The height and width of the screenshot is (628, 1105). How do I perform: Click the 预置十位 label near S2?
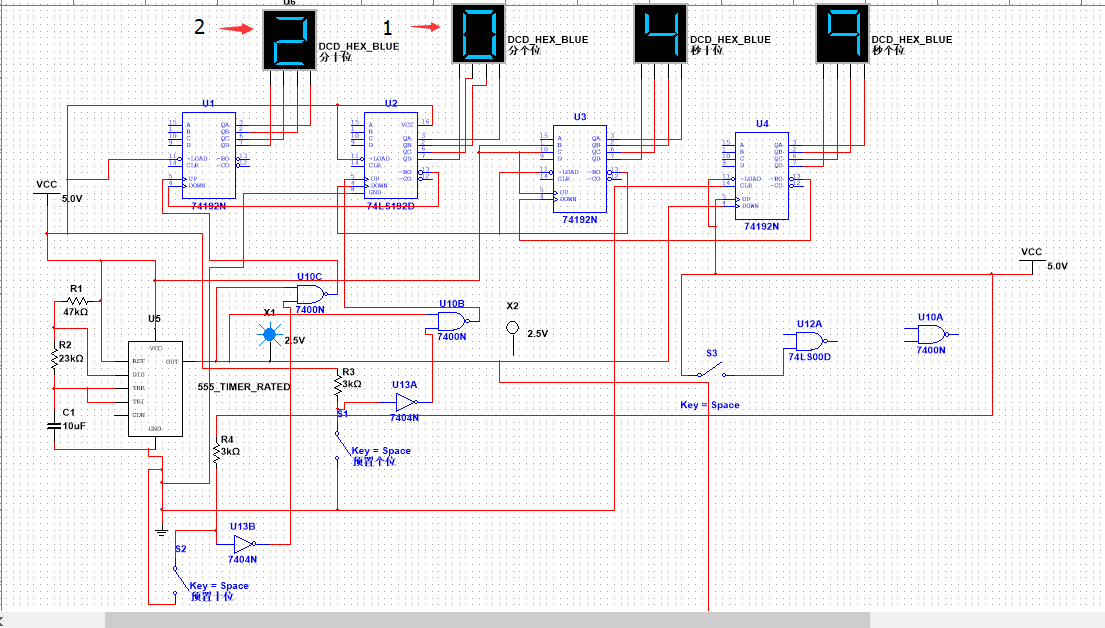pyautogui.click(x=212, y=597)
